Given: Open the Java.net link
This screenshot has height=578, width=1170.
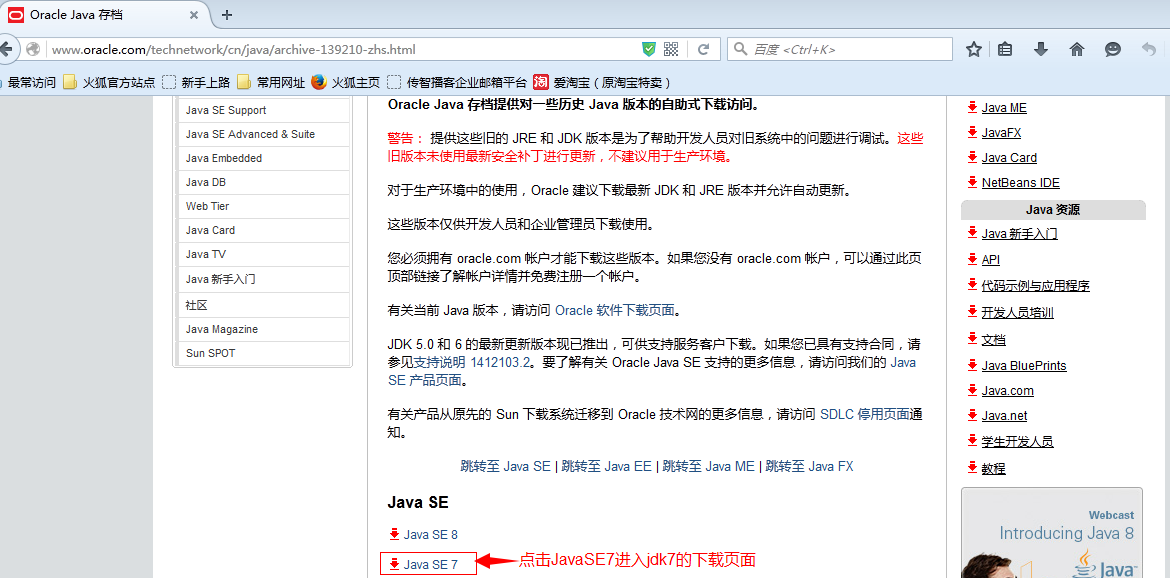Looking at the screenshot, I should 1004,415.
